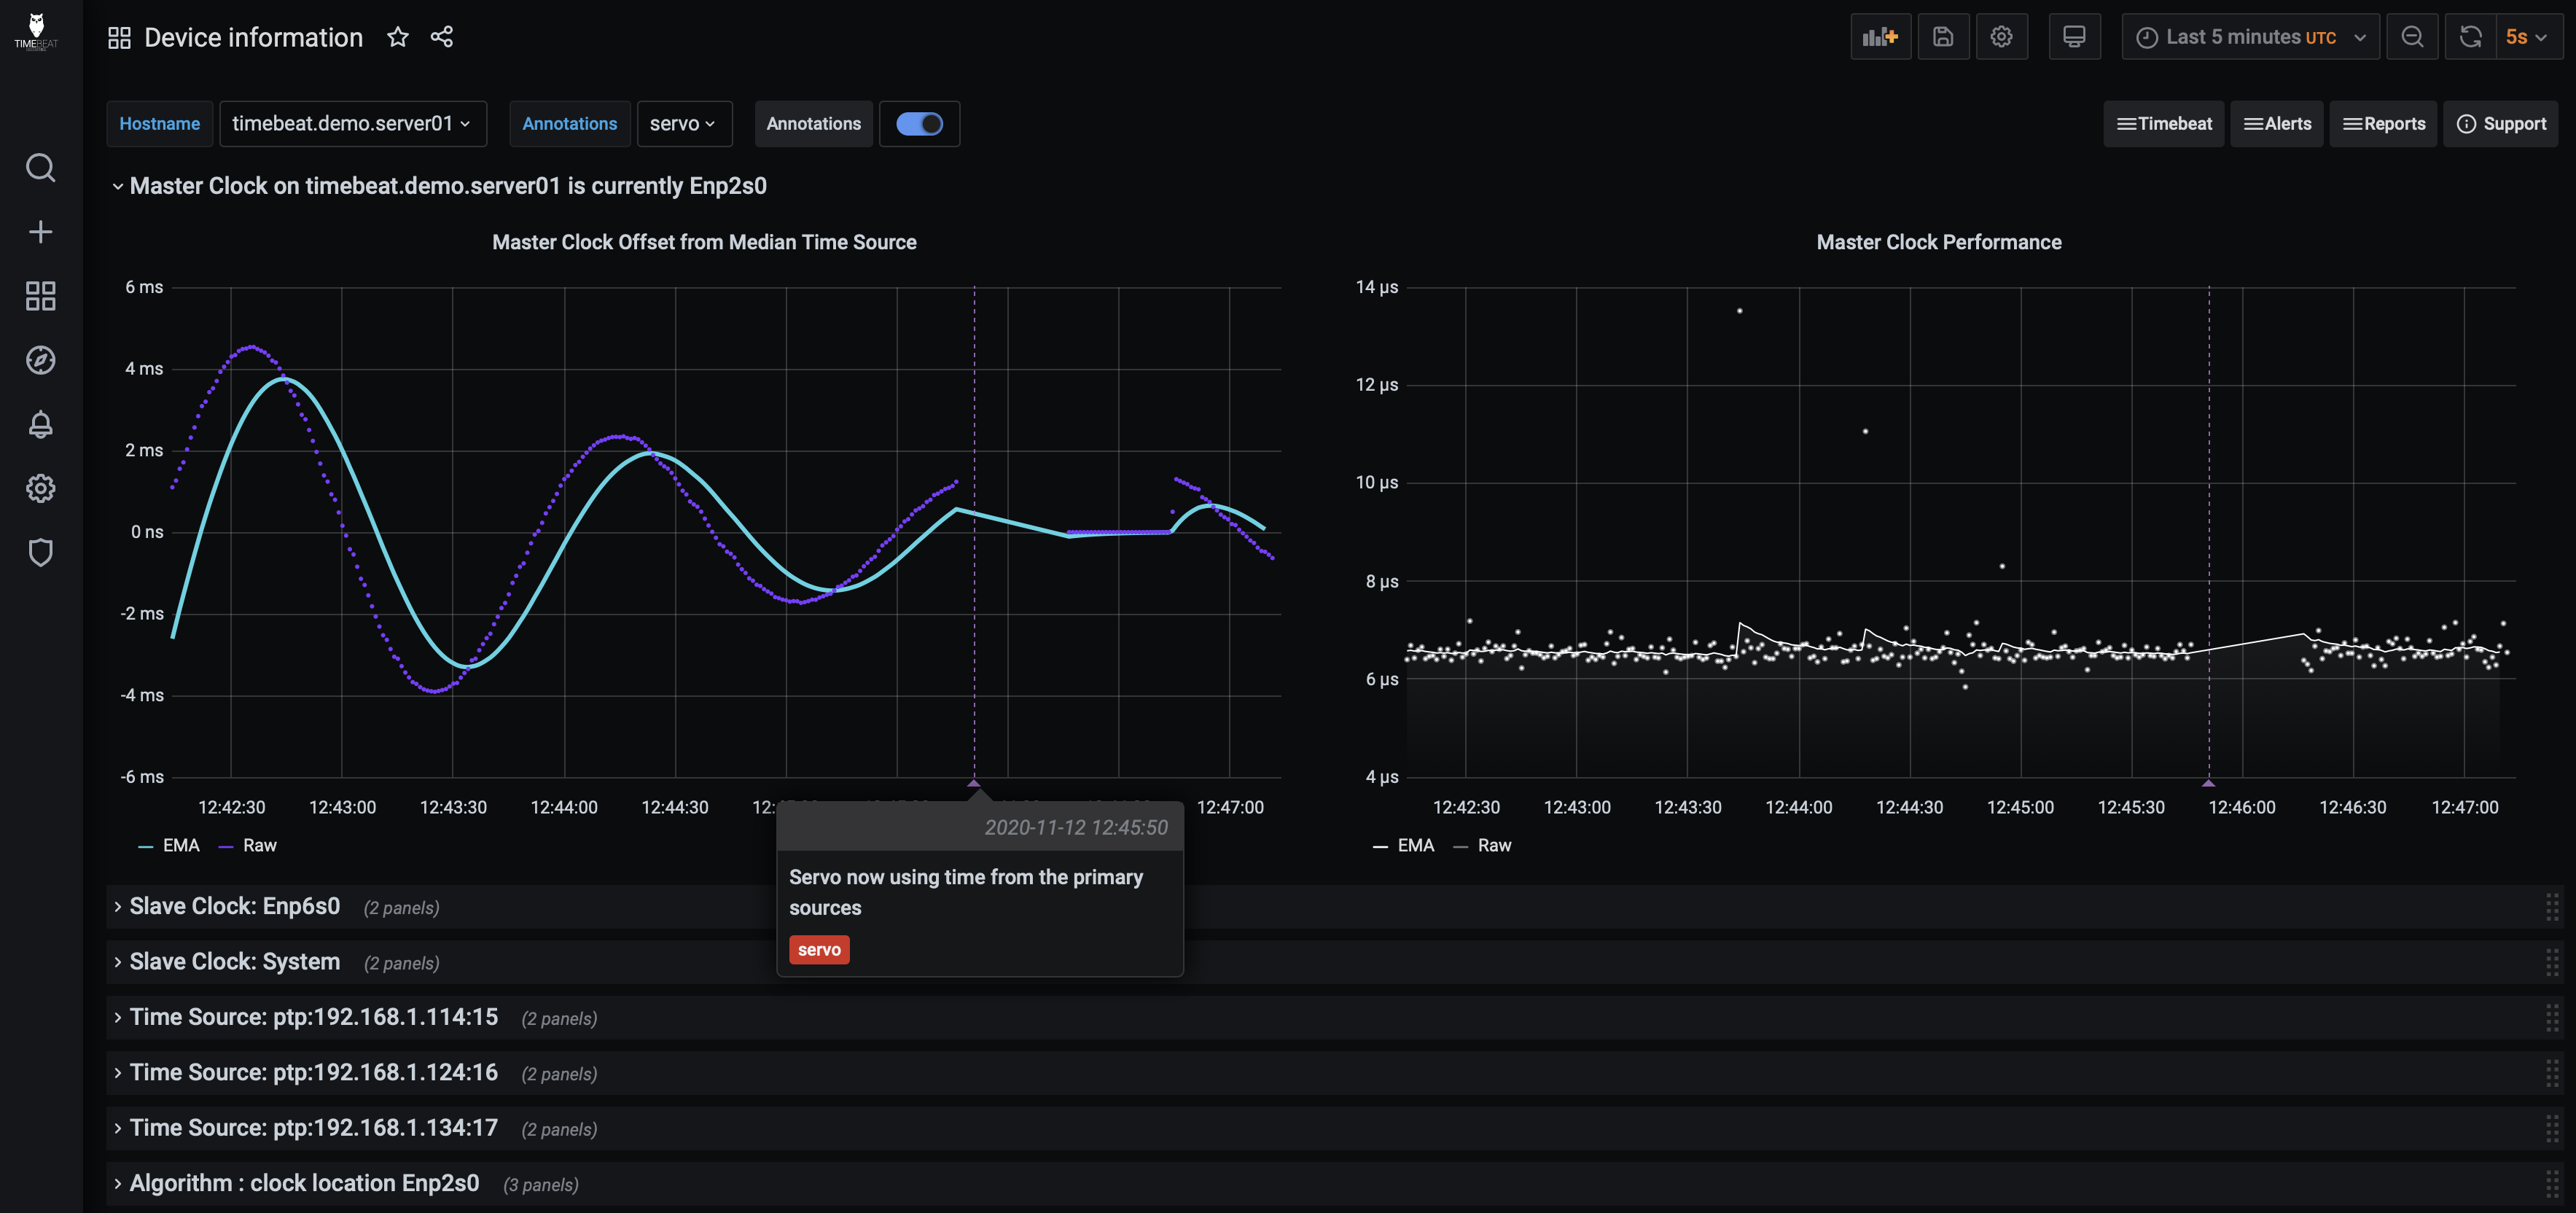Click annotation marker on performance chart axis
This screenshot has height=1213, width=2576.
(x=2209, y=783)
